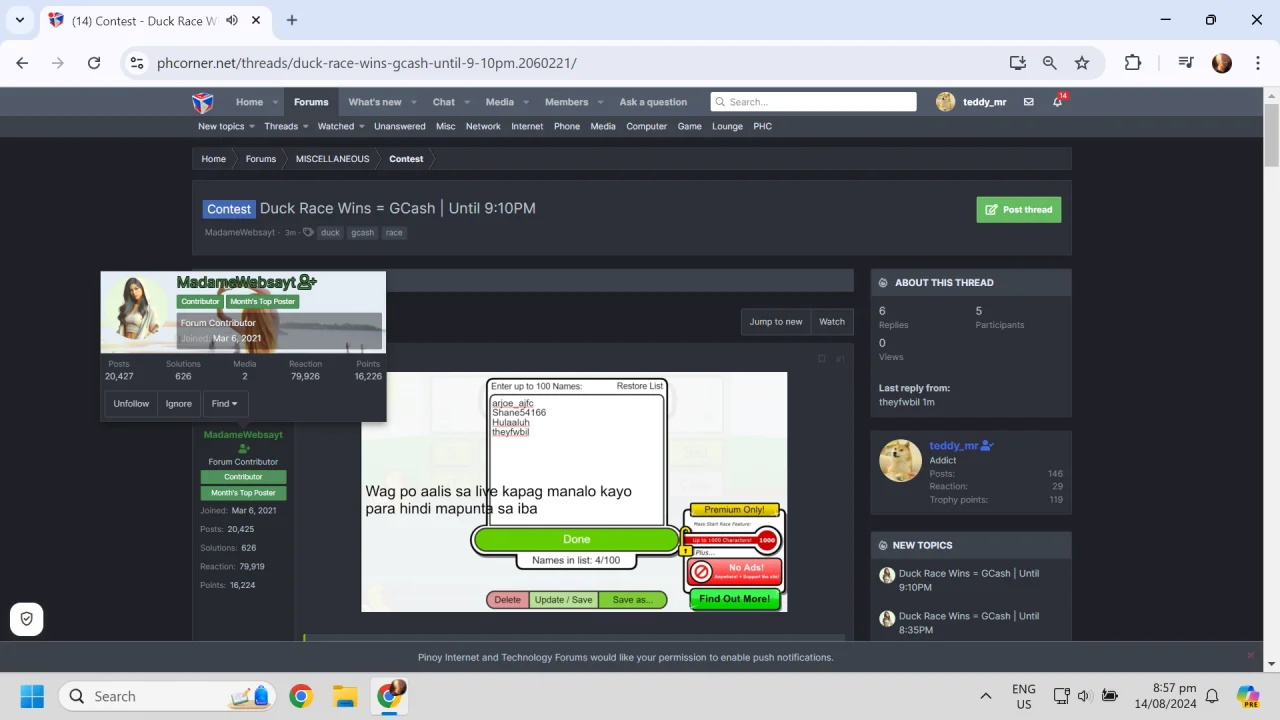1280x720 pixels.
Task: Click the 'race' thread tag
Action: [x=394, y=233]
